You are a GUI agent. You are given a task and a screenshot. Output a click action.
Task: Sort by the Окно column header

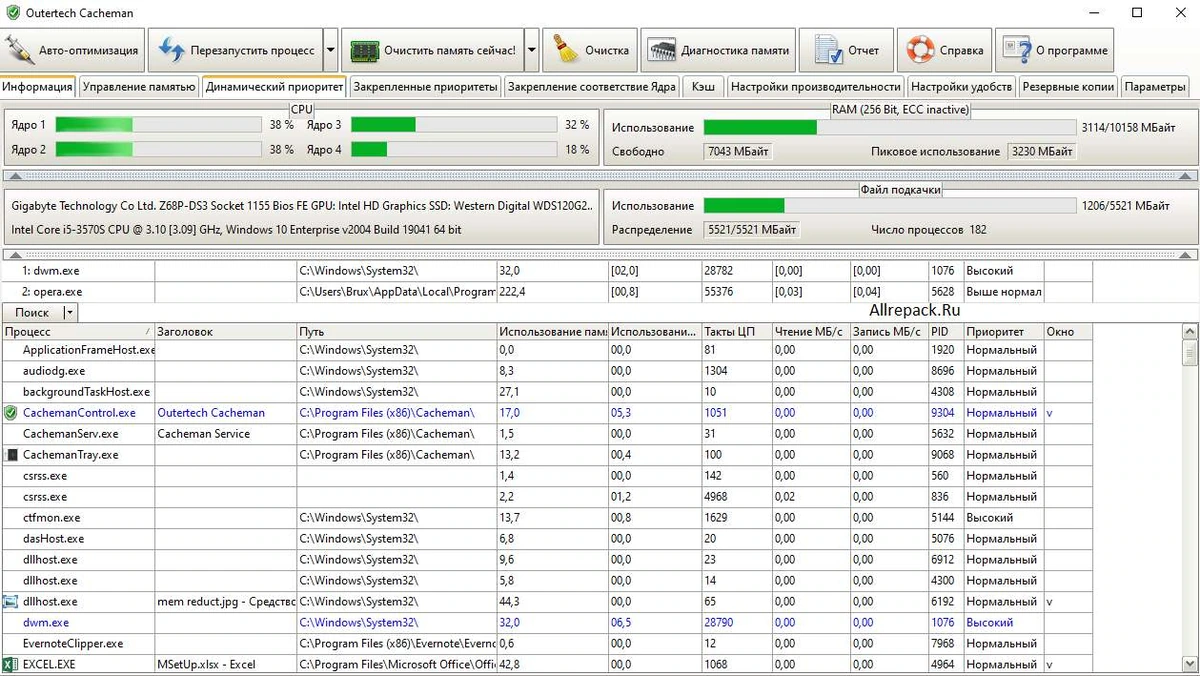[x=1068, y=331]
